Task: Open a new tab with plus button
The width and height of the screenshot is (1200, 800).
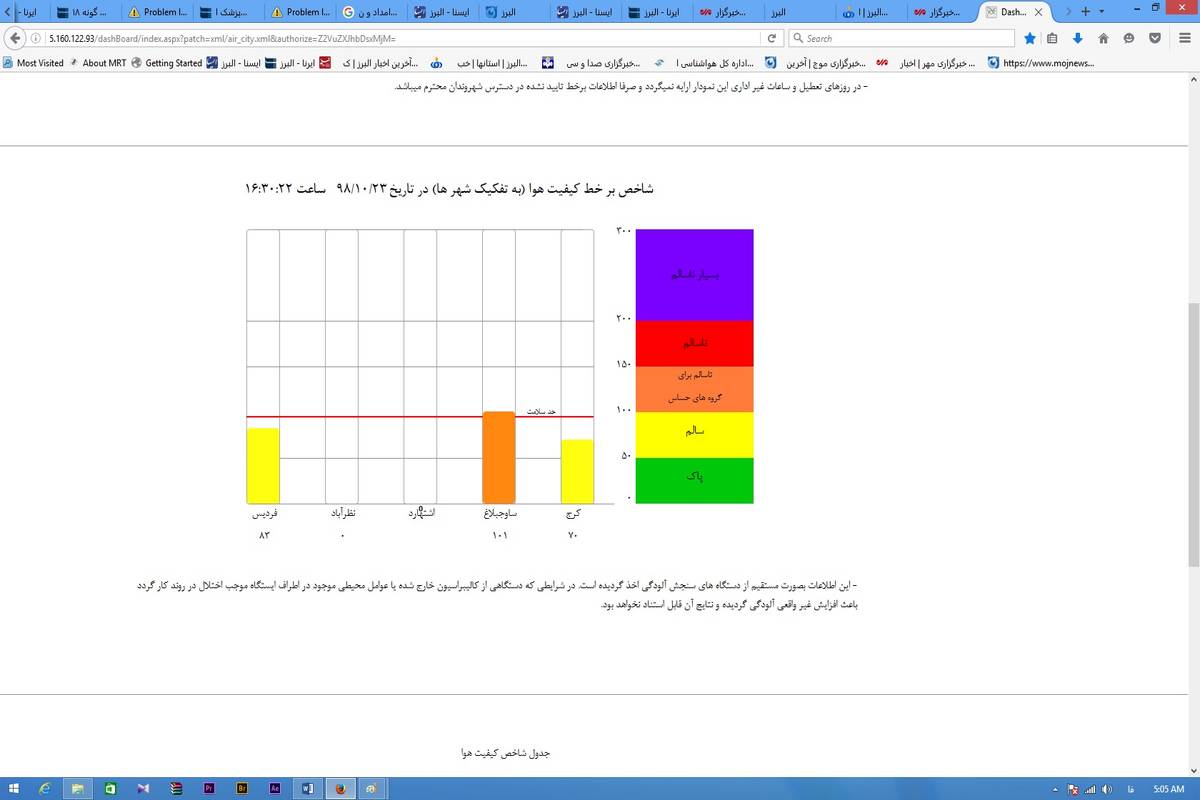Action: point(1086,11)
